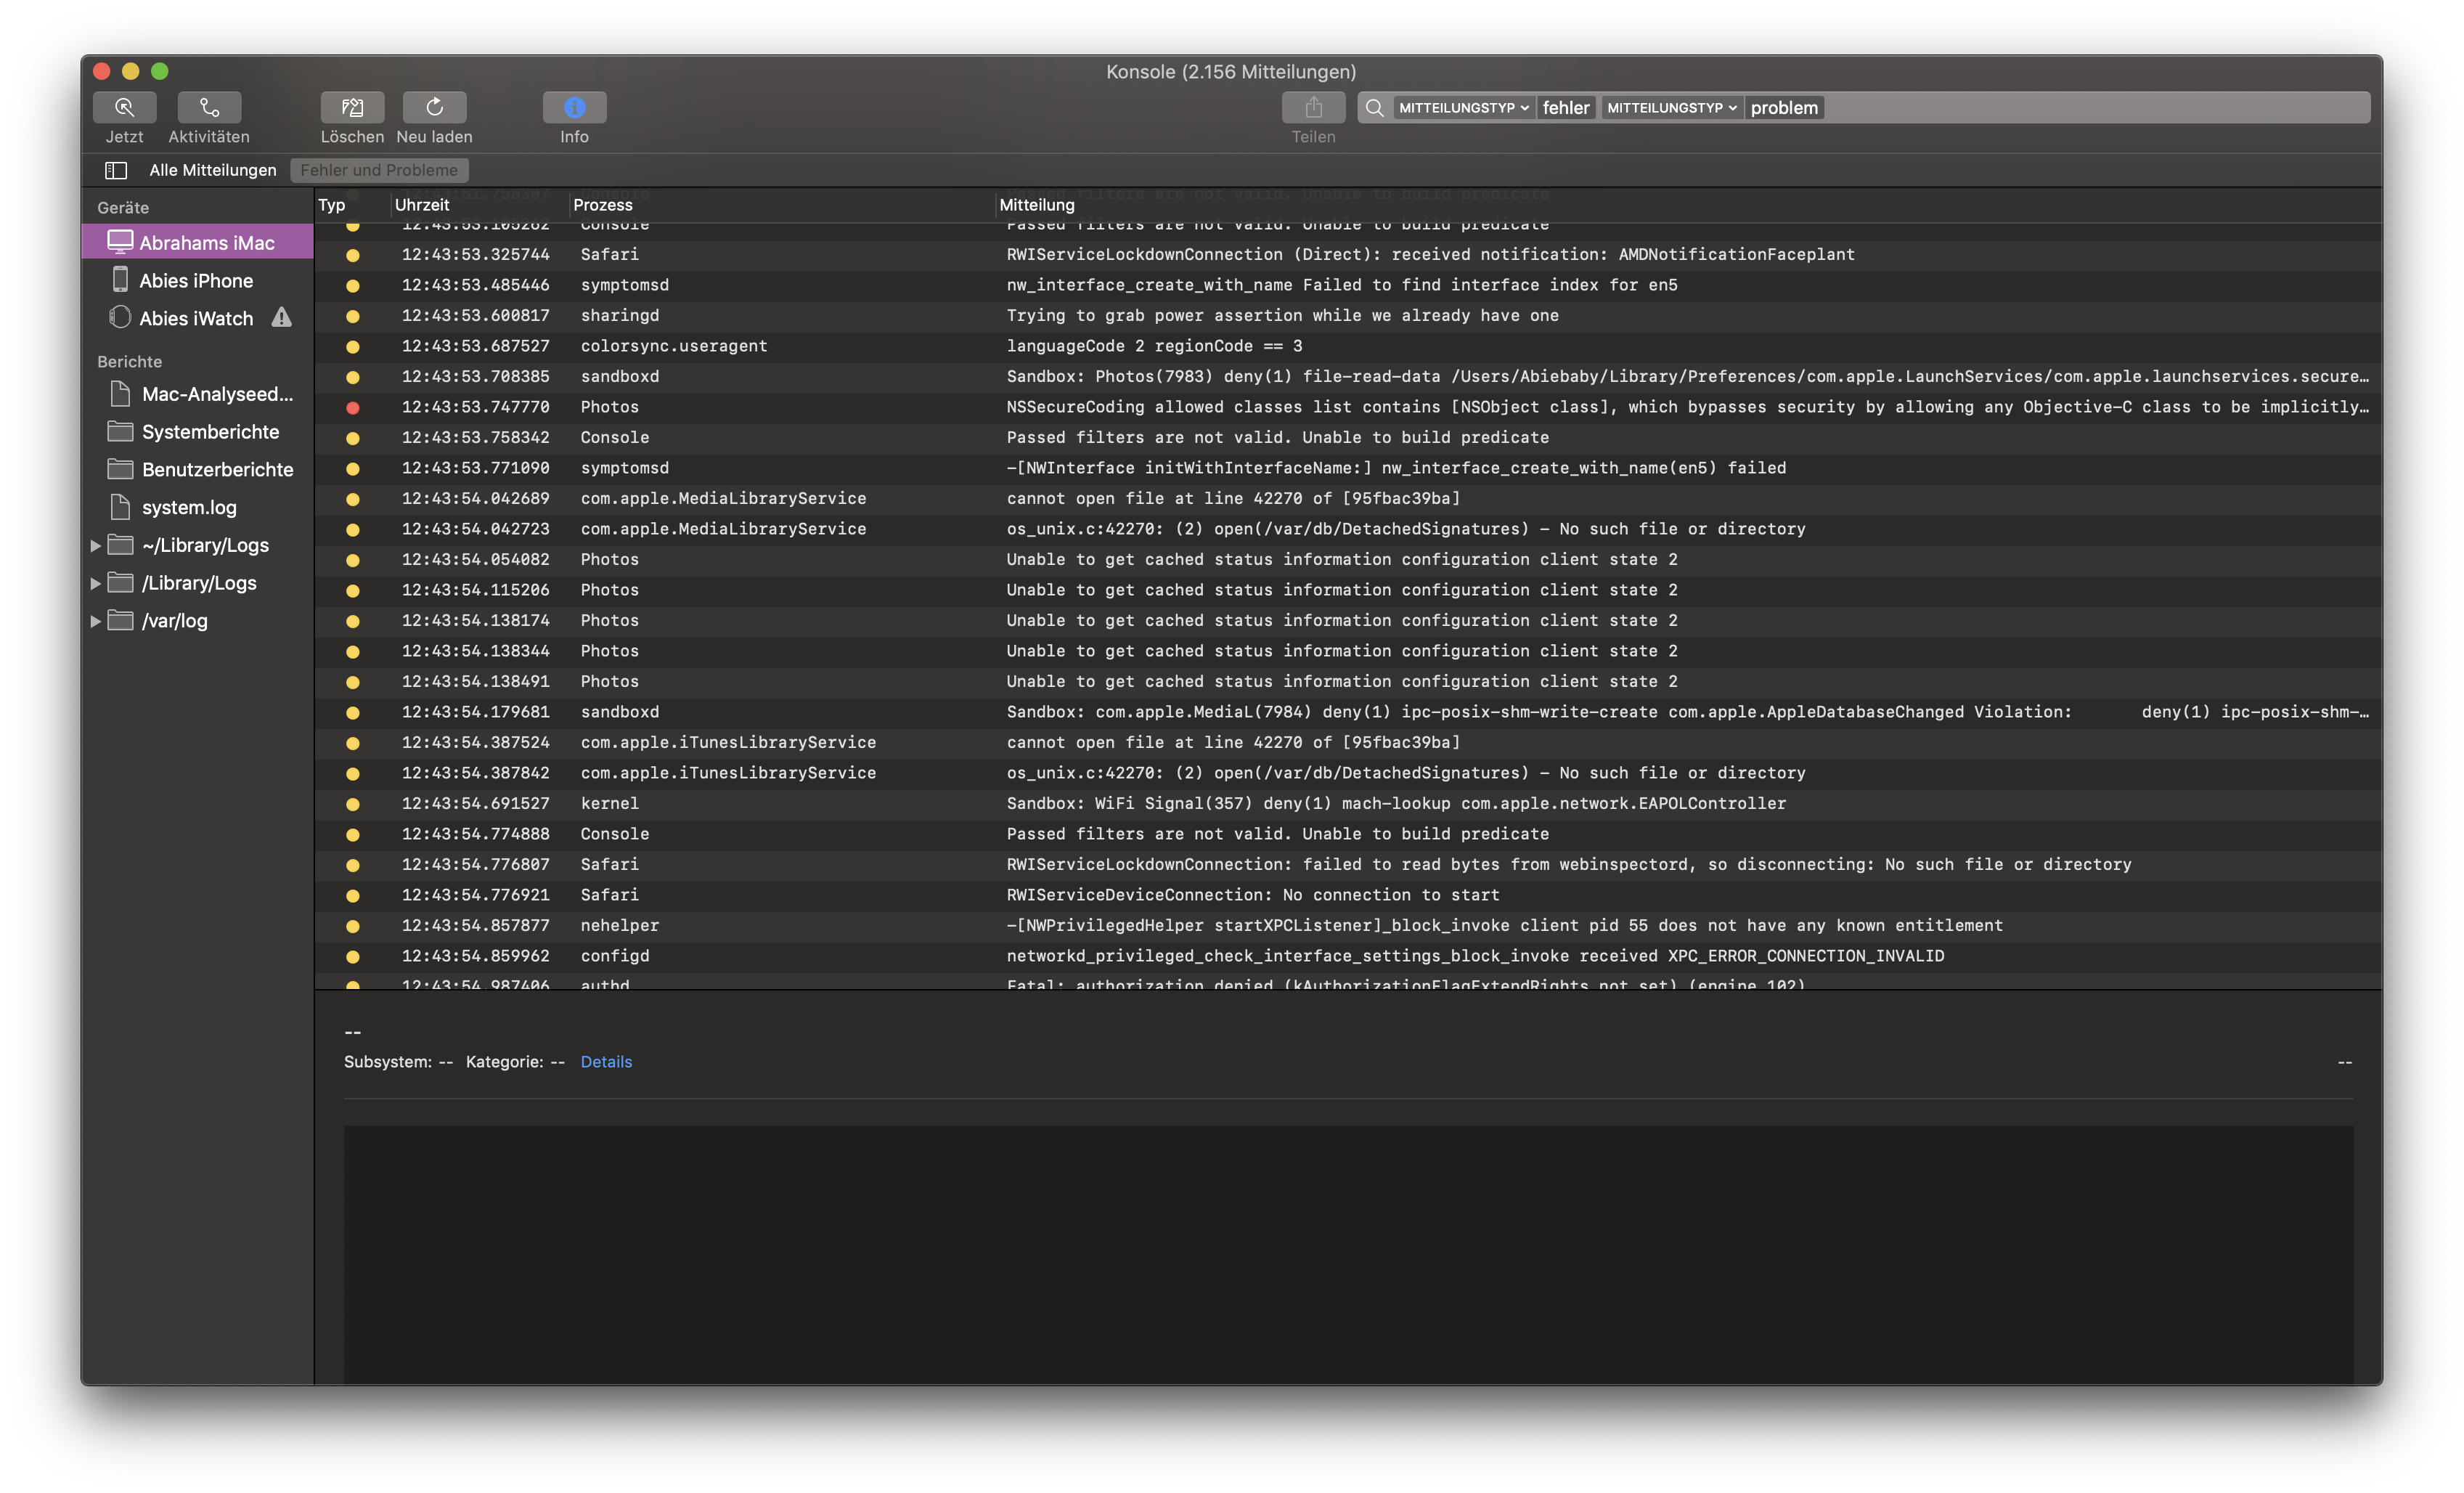Click the Löschen clear icon
2464x1493 pixels.
[x=352, y=107]
